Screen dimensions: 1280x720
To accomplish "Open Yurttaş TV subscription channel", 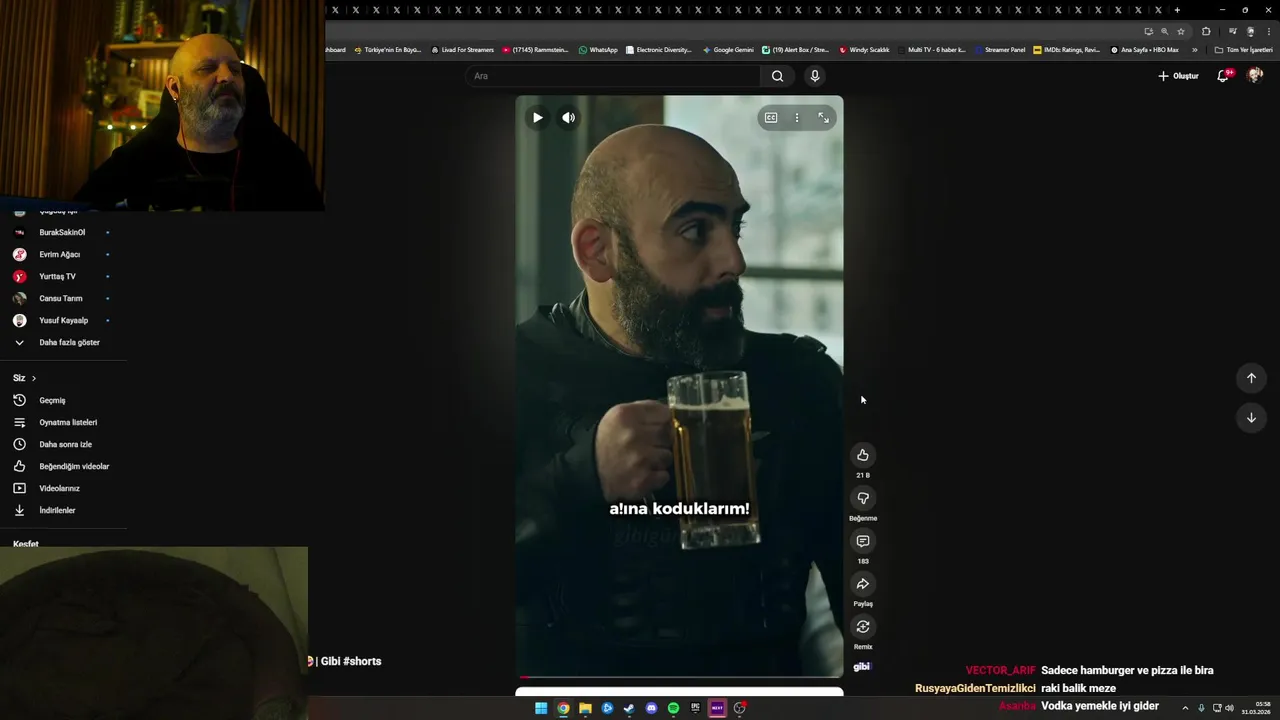I will tap(63, 276).
